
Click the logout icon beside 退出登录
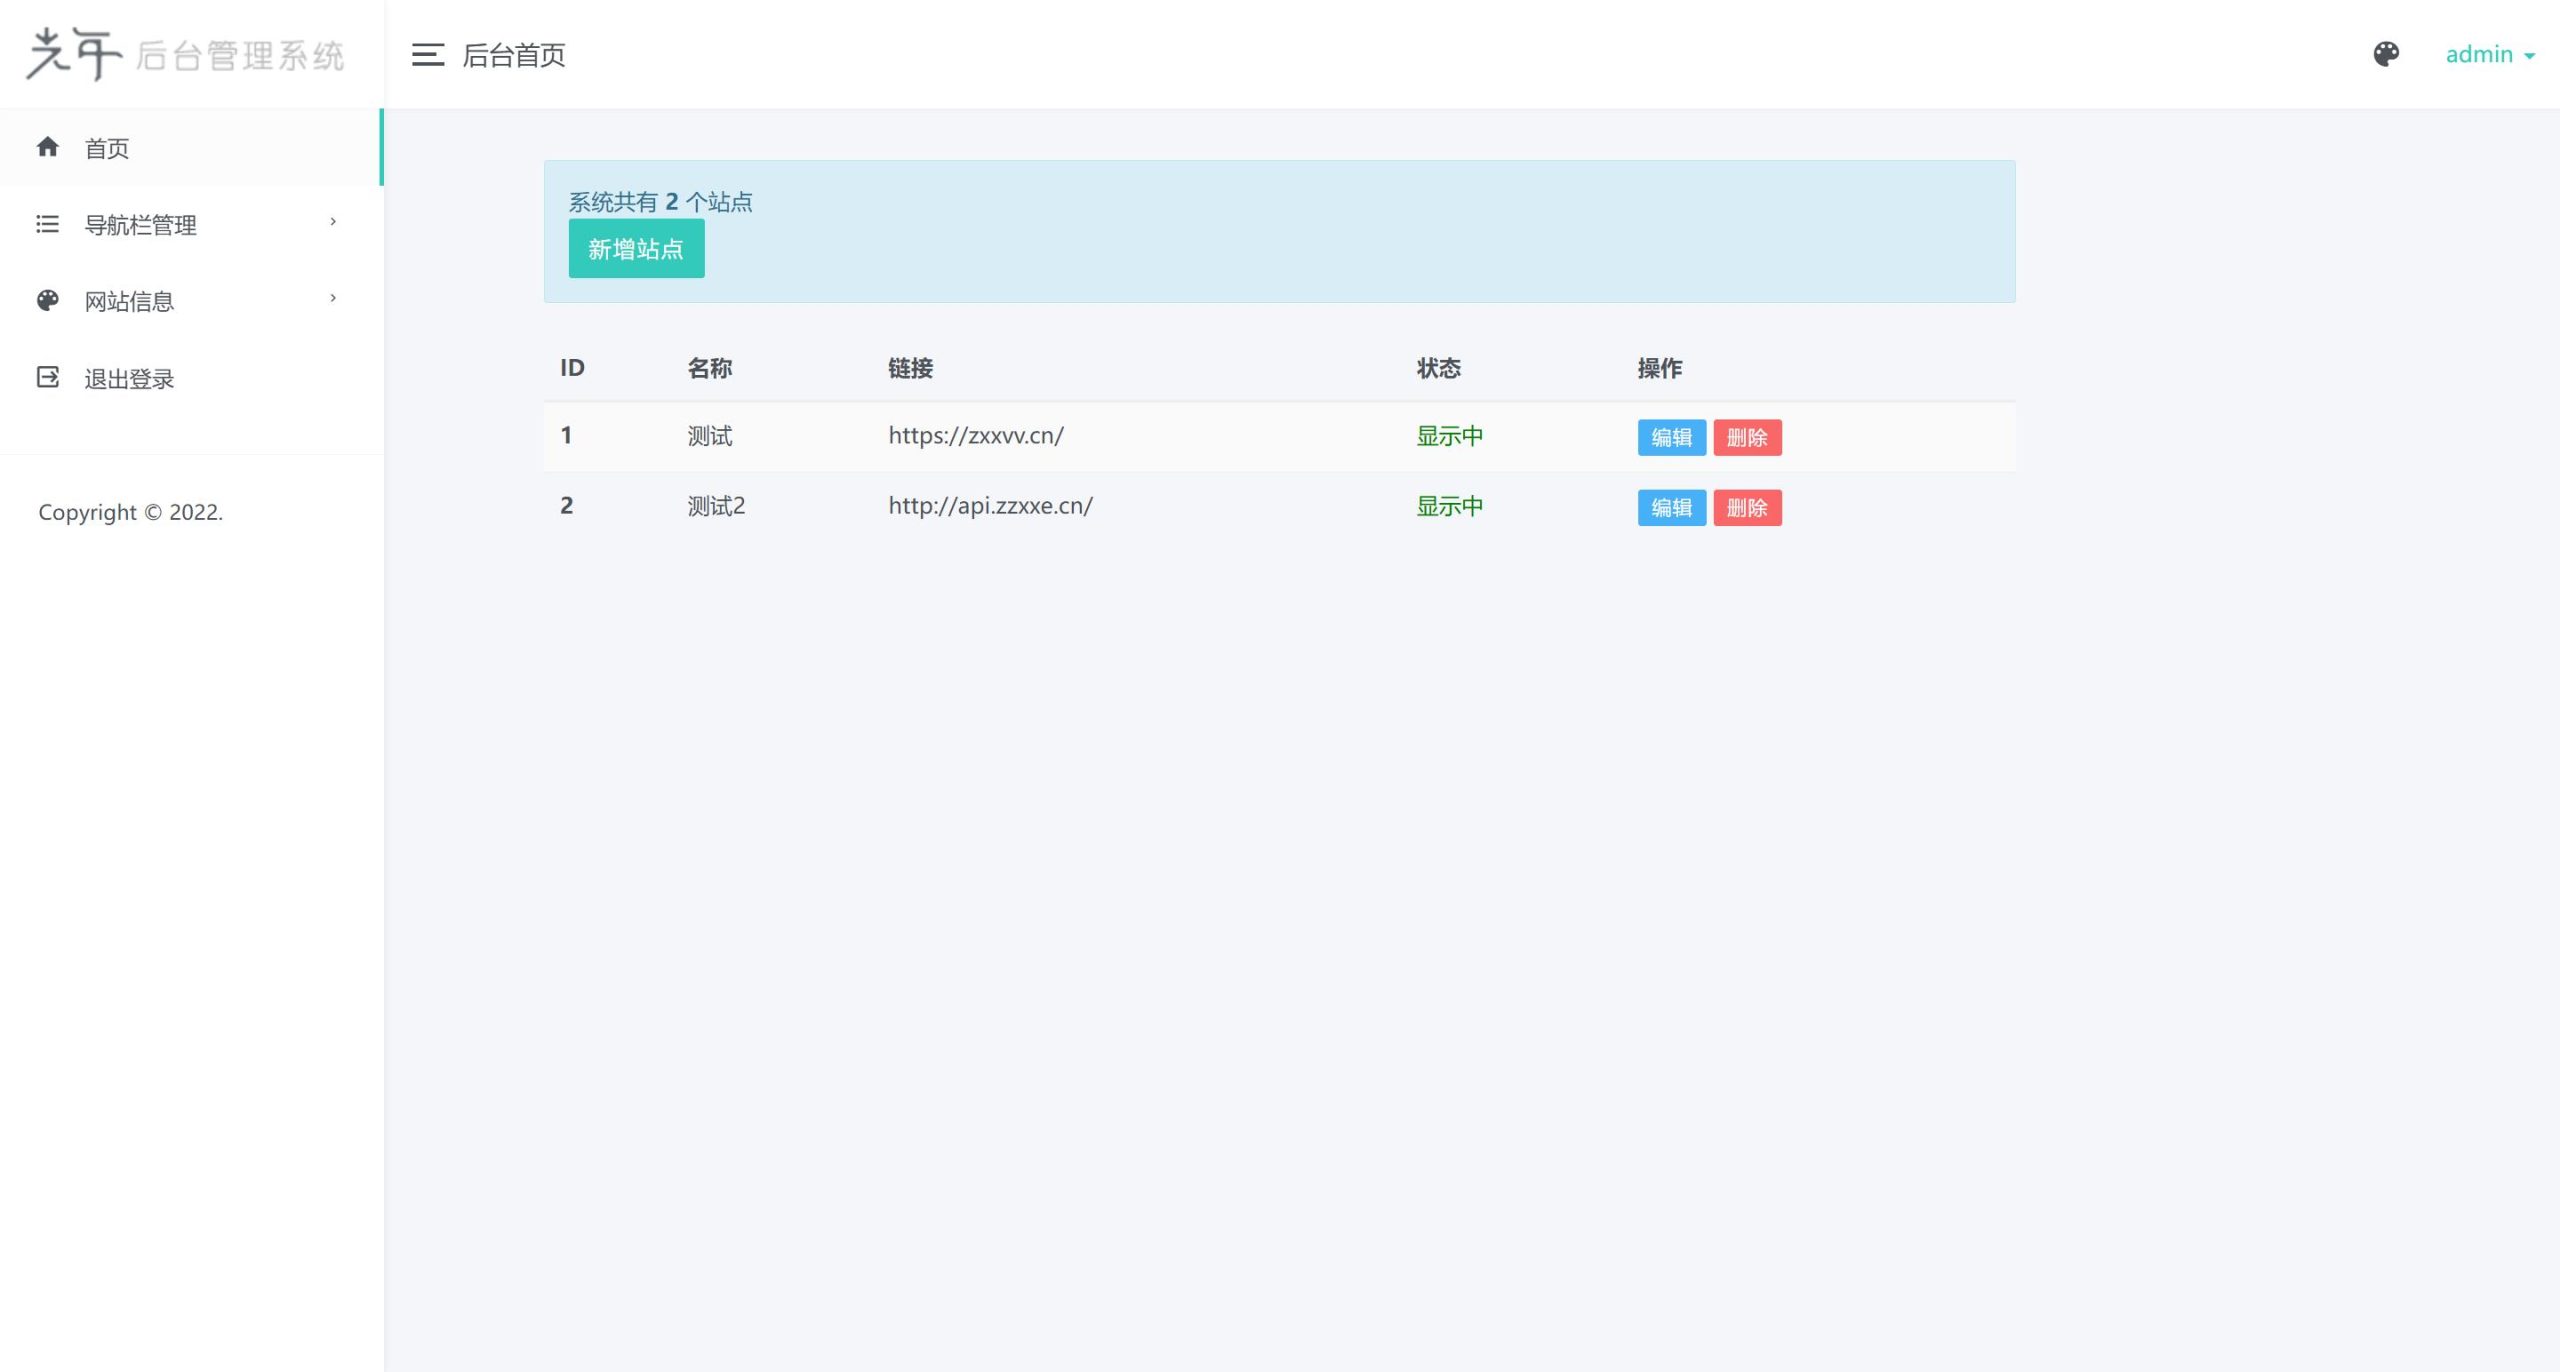coord(47,377)
